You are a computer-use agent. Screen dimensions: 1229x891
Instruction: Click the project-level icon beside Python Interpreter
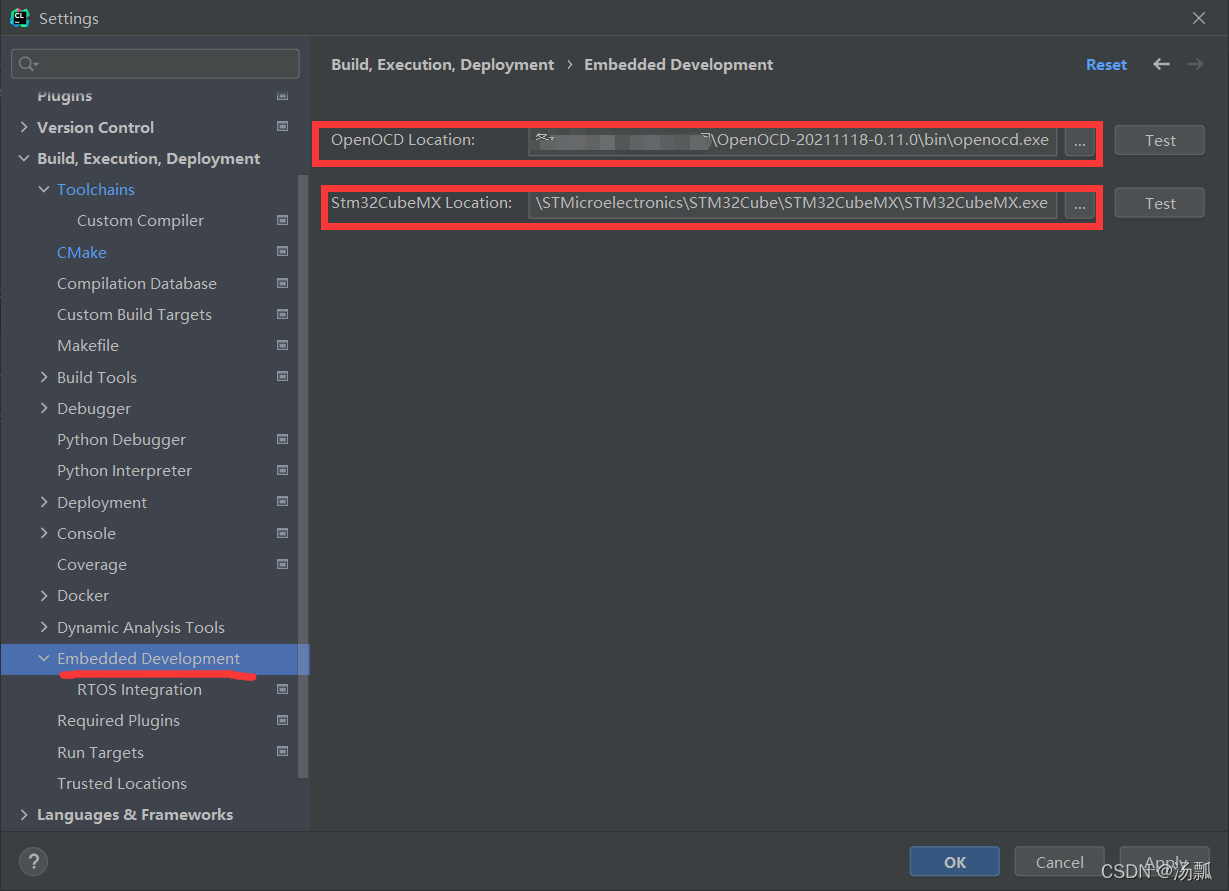(282, 470)
